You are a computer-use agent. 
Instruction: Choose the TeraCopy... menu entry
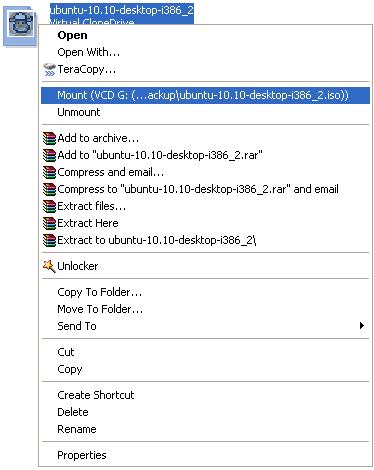[205, 69]
